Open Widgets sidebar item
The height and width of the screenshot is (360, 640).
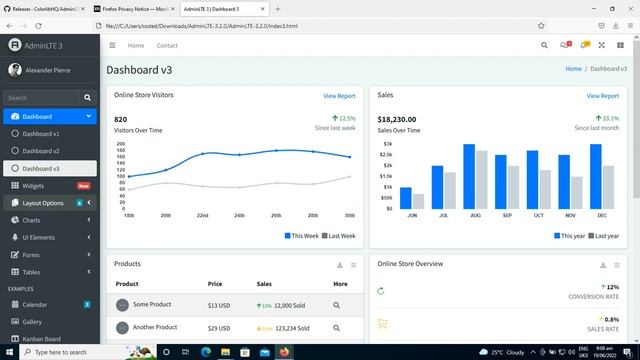(50, 186)
